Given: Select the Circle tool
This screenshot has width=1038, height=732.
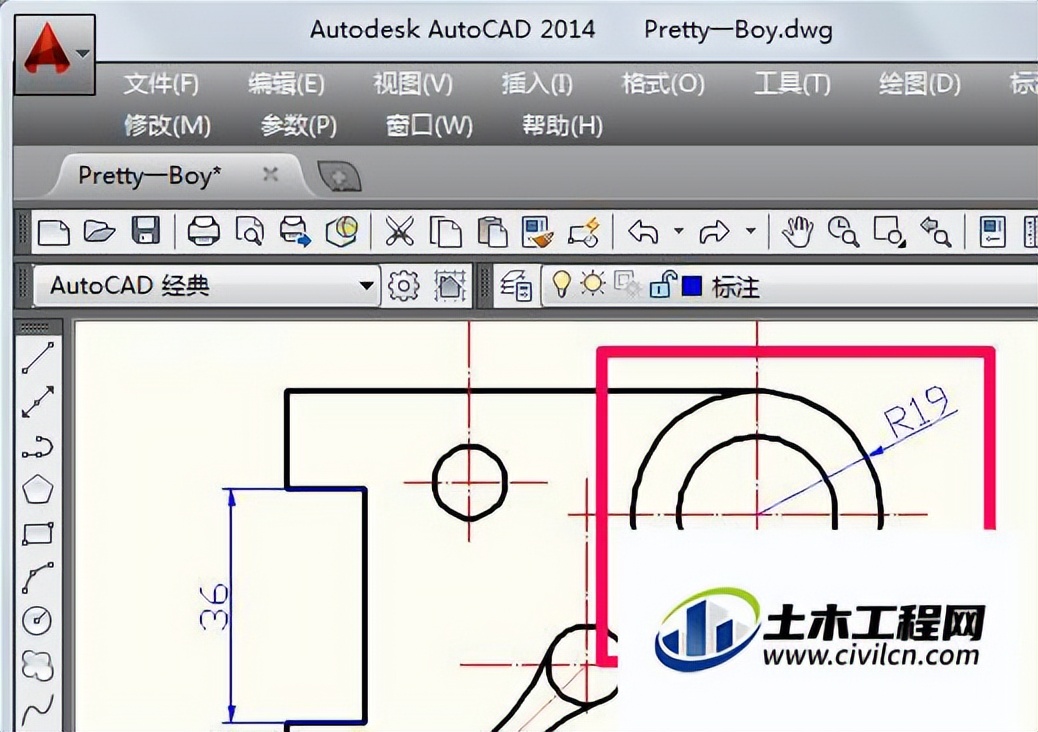Looking at the screenshot, I should tap(38, 621).
